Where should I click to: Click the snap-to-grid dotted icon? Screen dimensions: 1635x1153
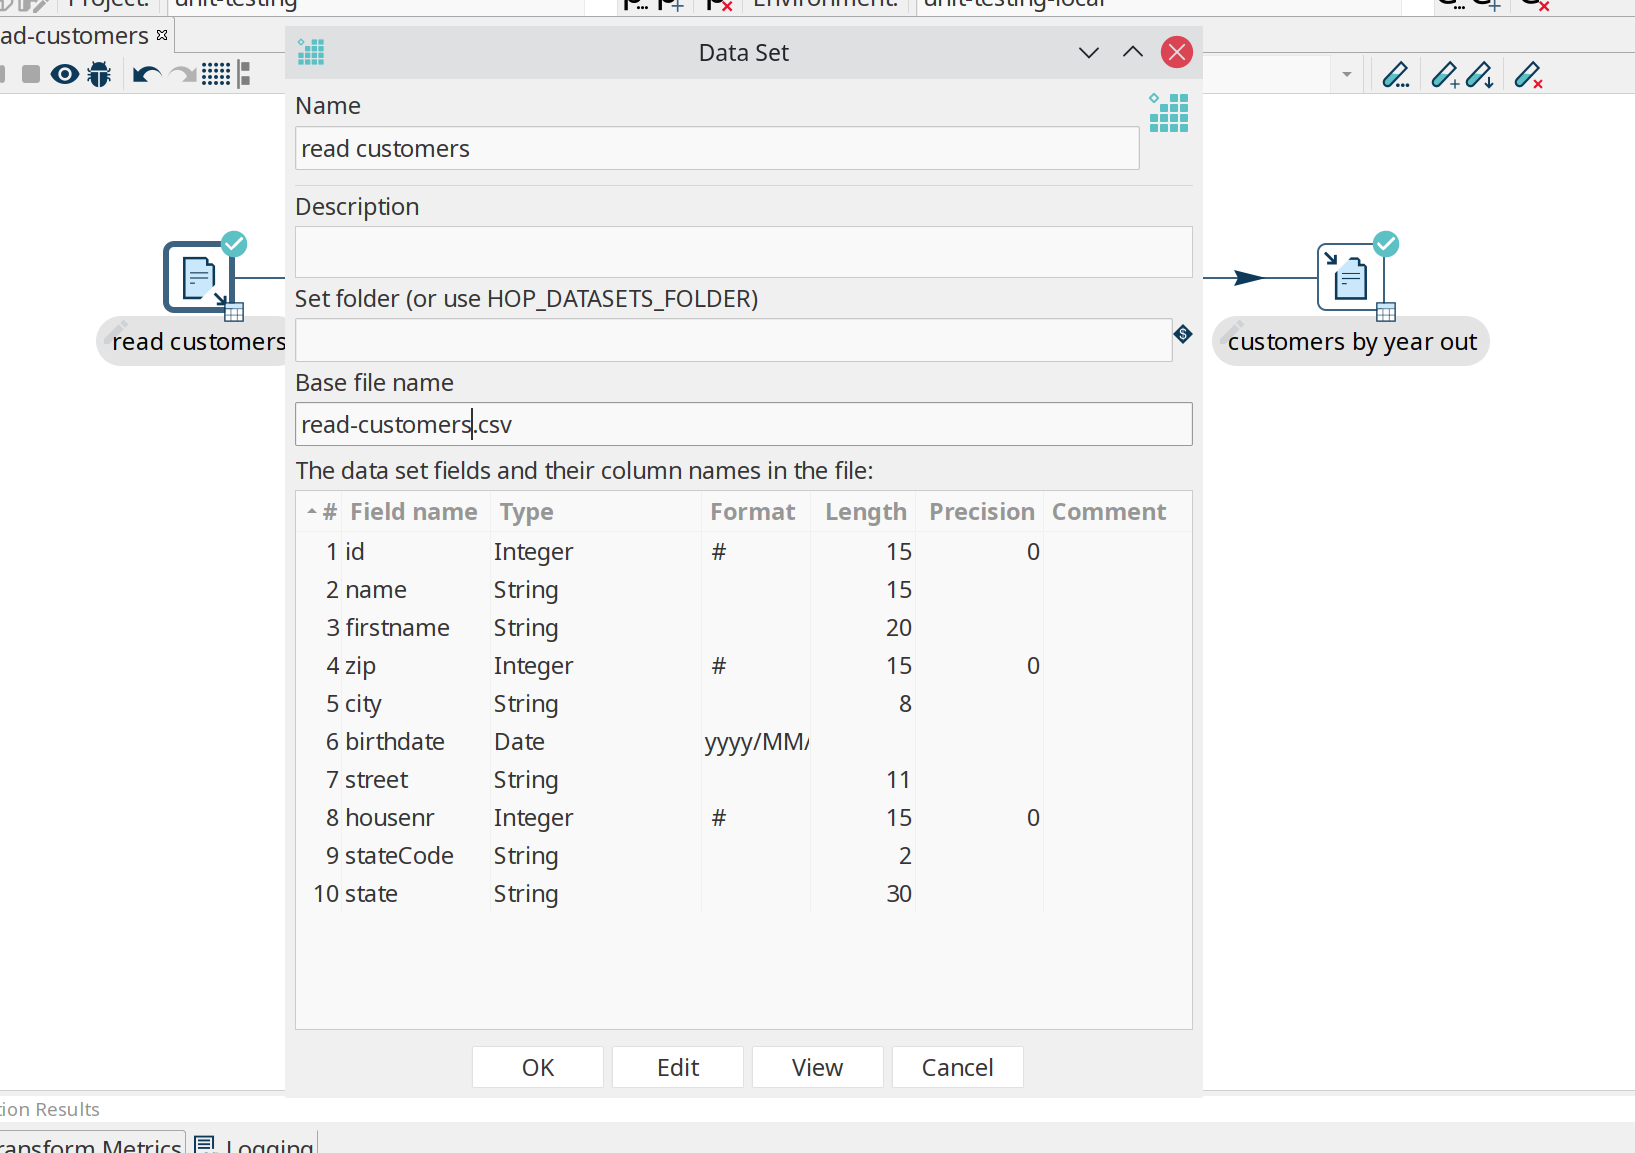[x=216, y=75]
